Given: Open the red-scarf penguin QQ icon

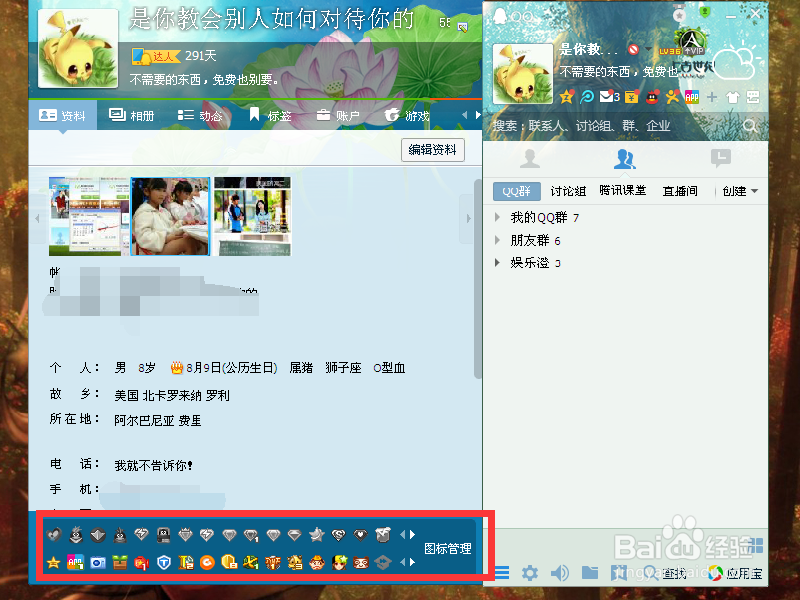Looking at the screenshot, I should 652,96.
